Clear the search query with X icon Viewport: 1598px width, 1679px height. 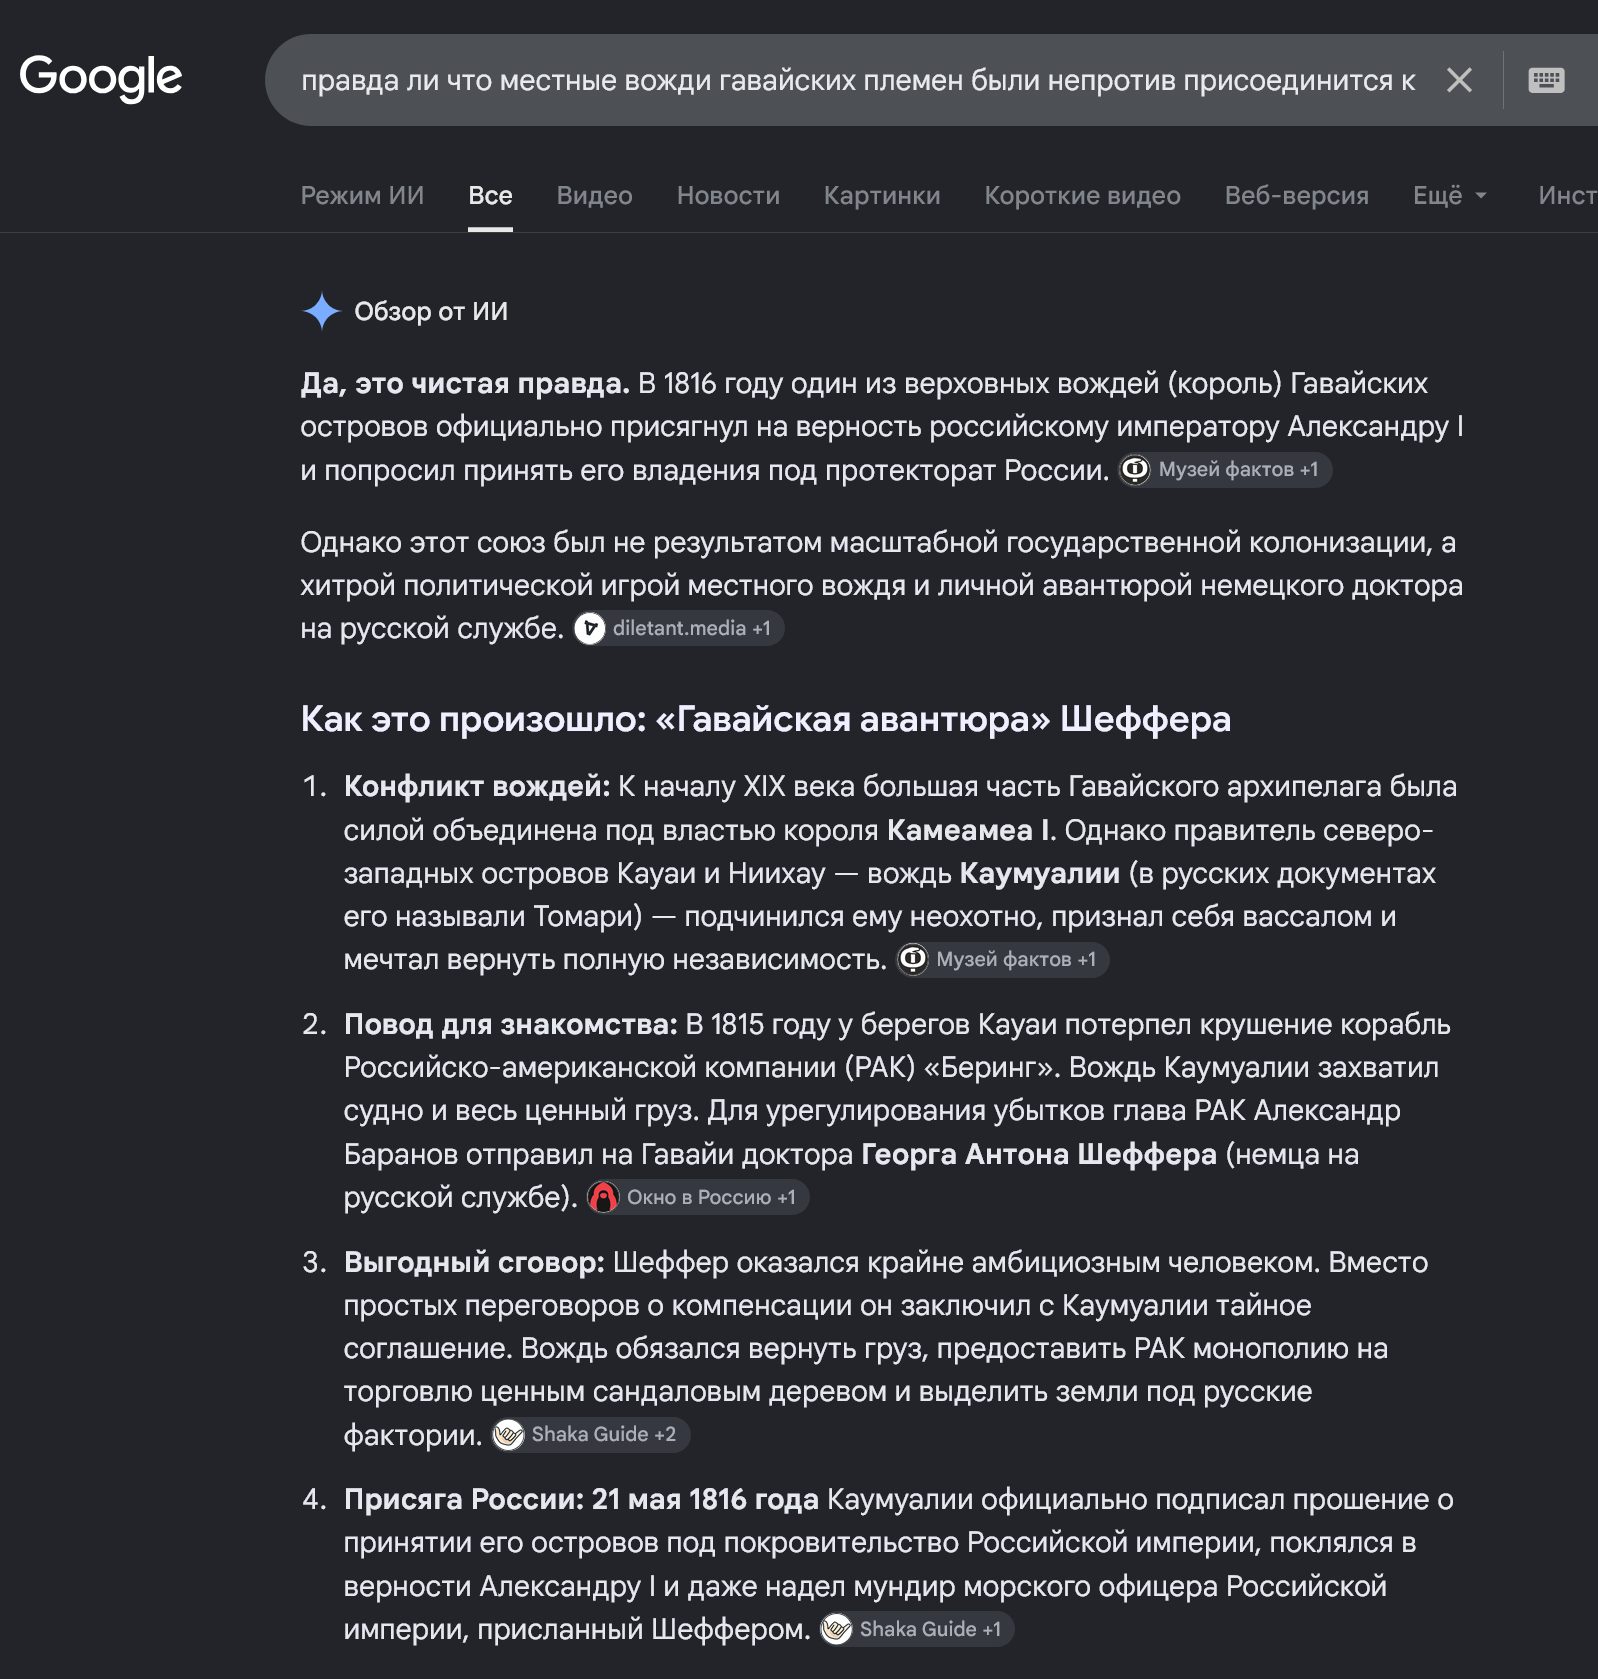[x=1459, y=80]
